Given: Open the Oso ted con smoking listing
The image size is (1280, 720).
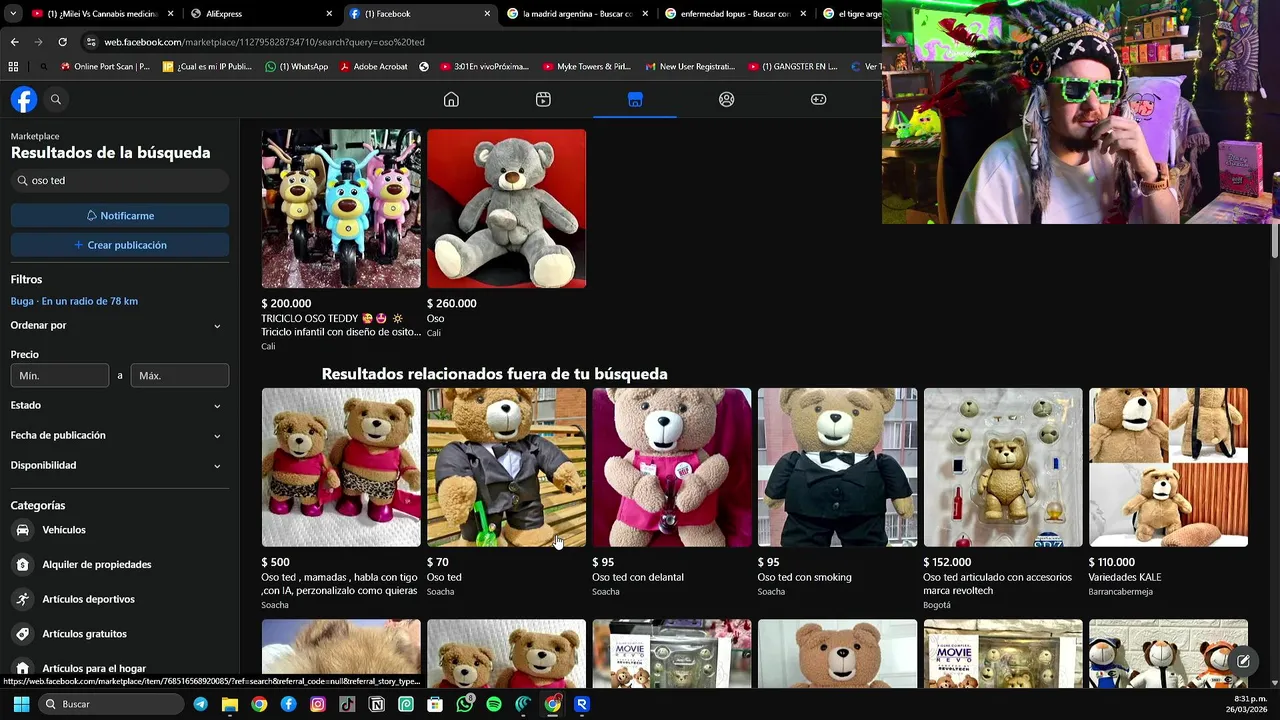Looking at the screenshot, I should pyautogui.click(x=837, y=467).
